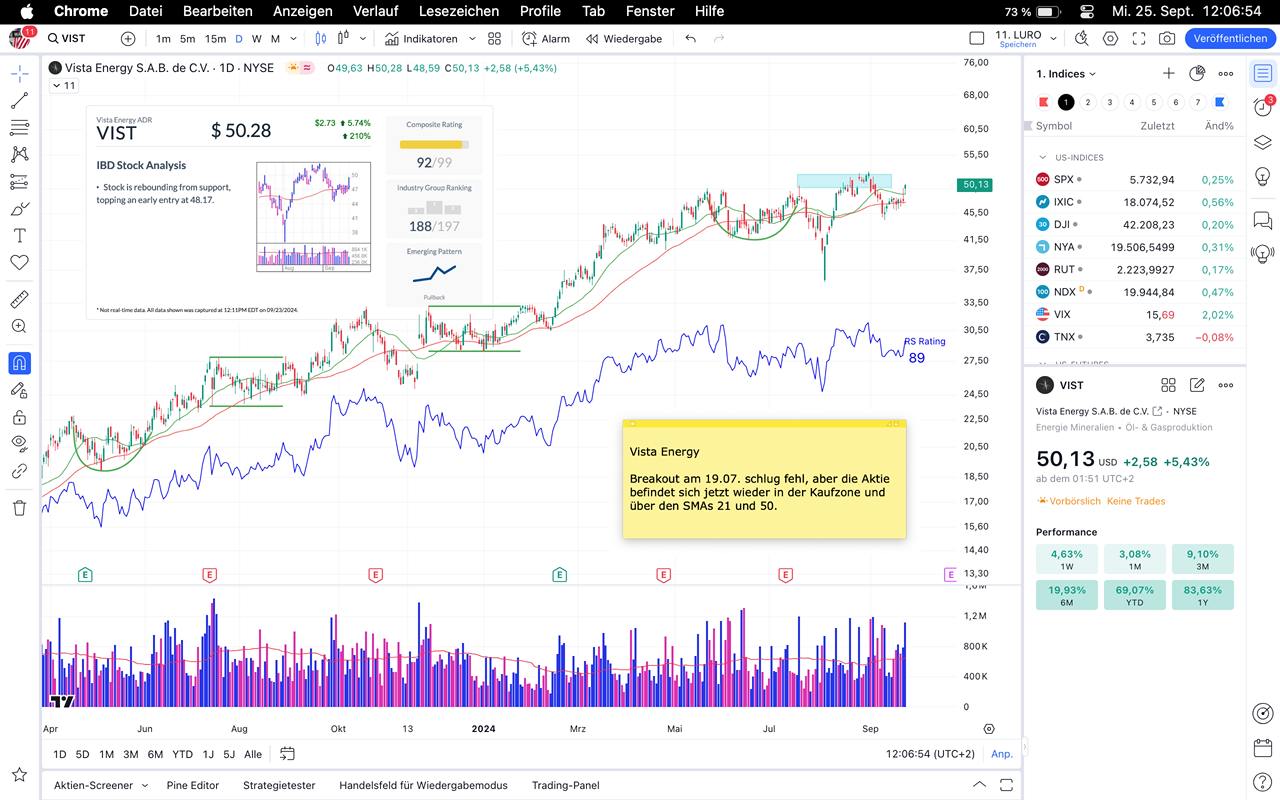Viewport: 1280px width, 800px height.
Task: Open the 1. Indices watchlist dropdown
Action: tap(1066, 74)
